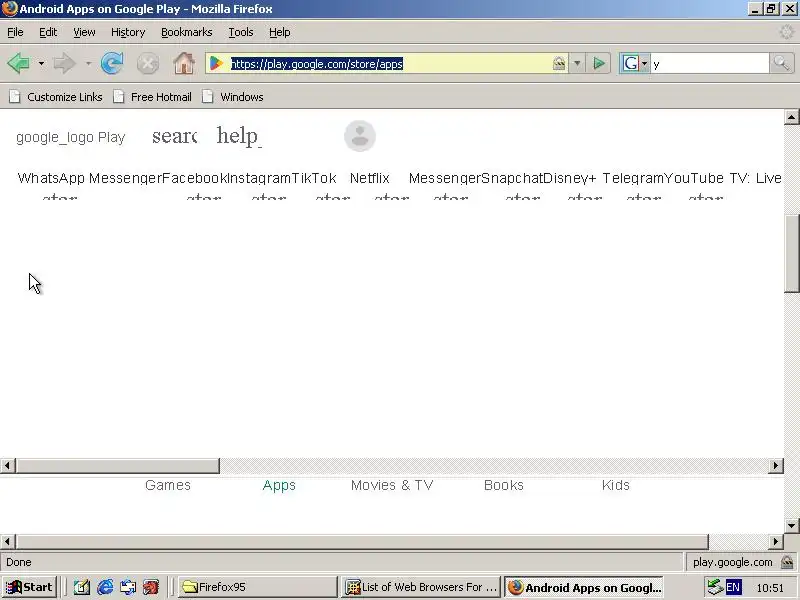This screenshot has width=800, height=600.
Task: Open the Help menu
Action: [x=280, y=32]
